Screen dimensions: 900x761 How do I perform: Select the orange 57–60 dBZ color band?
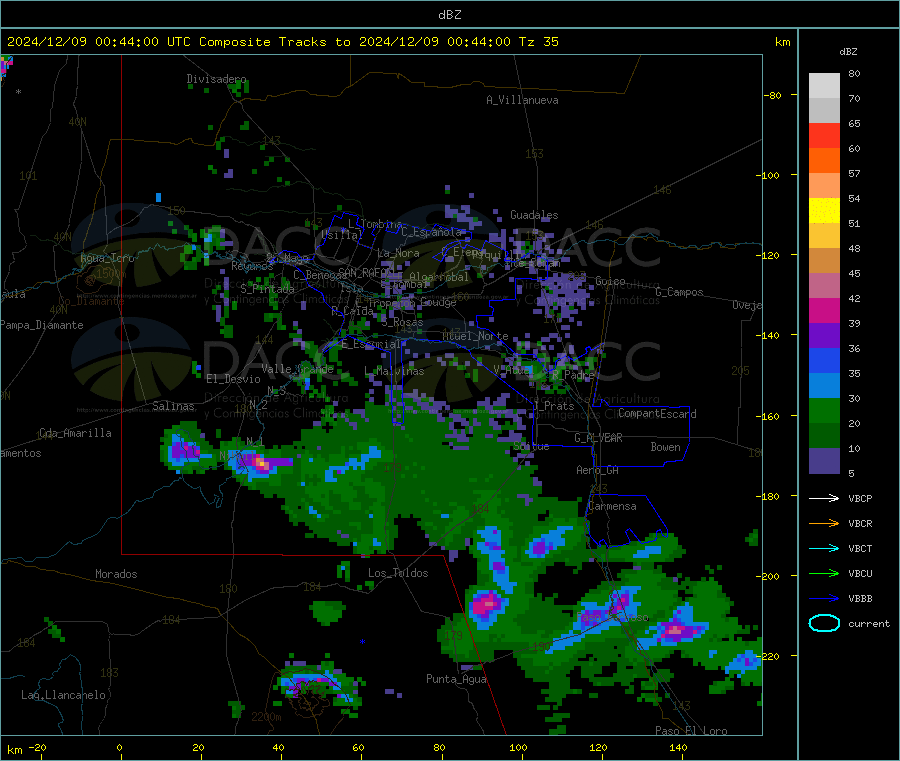coord(824,161)
